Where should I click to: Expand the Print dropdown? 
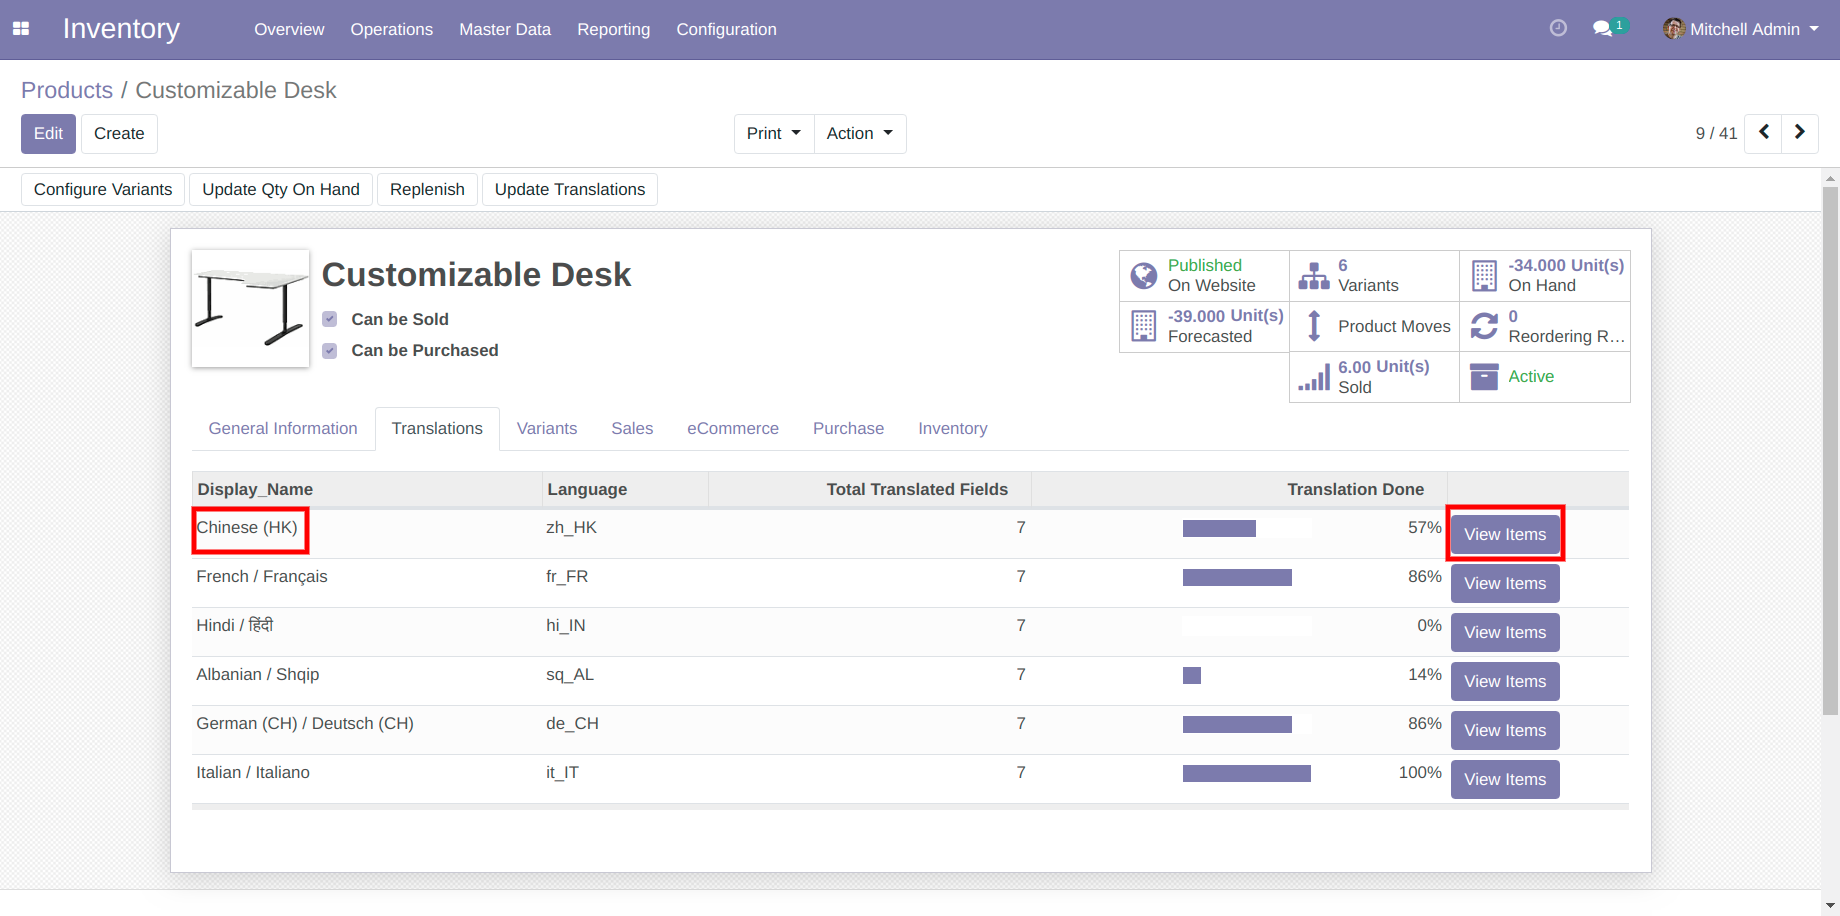[x=774, y=134]
